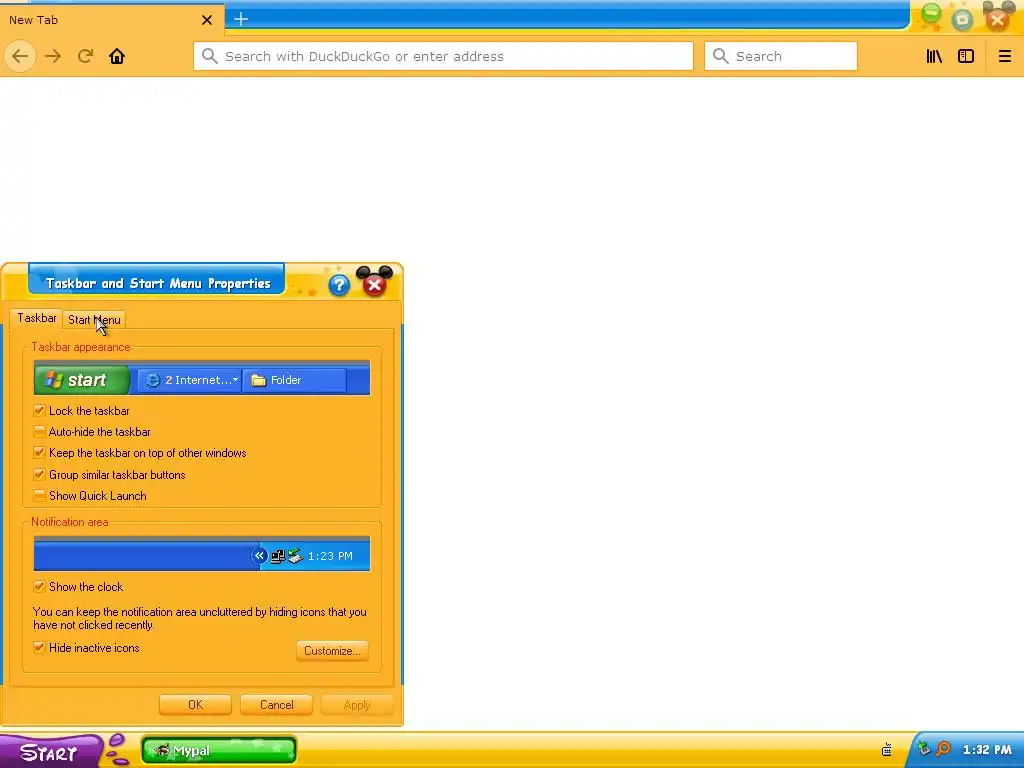Open the Customize... notification settings

[332, 650]
